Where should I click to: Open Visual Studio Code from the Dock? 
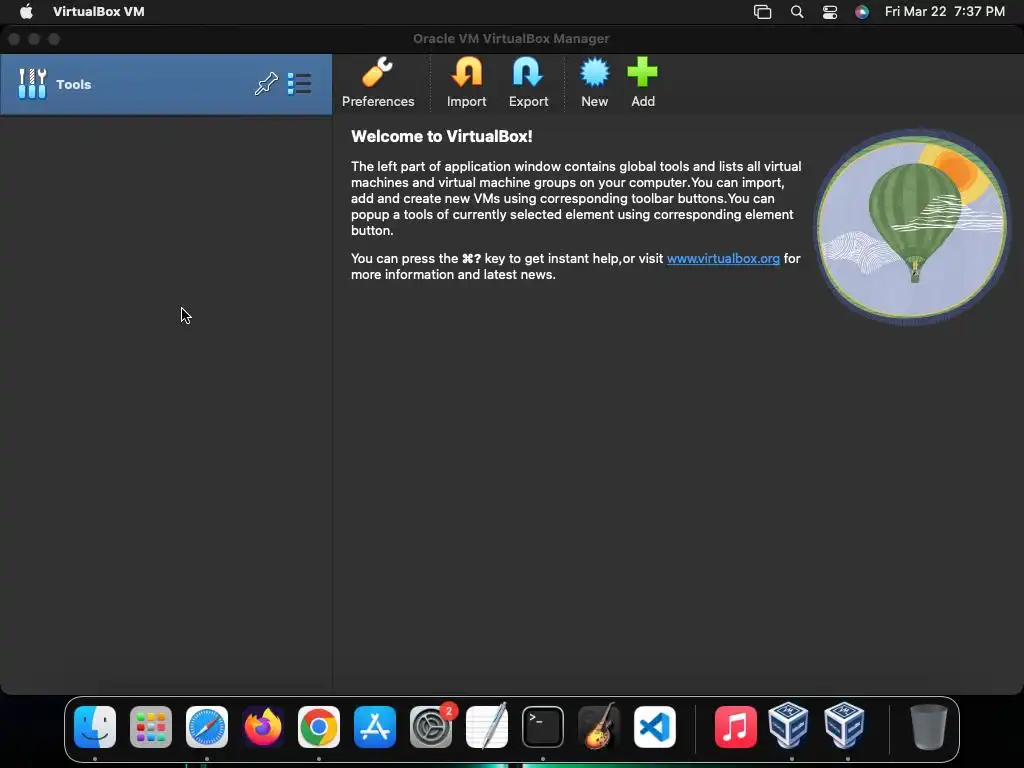(655, 727)
